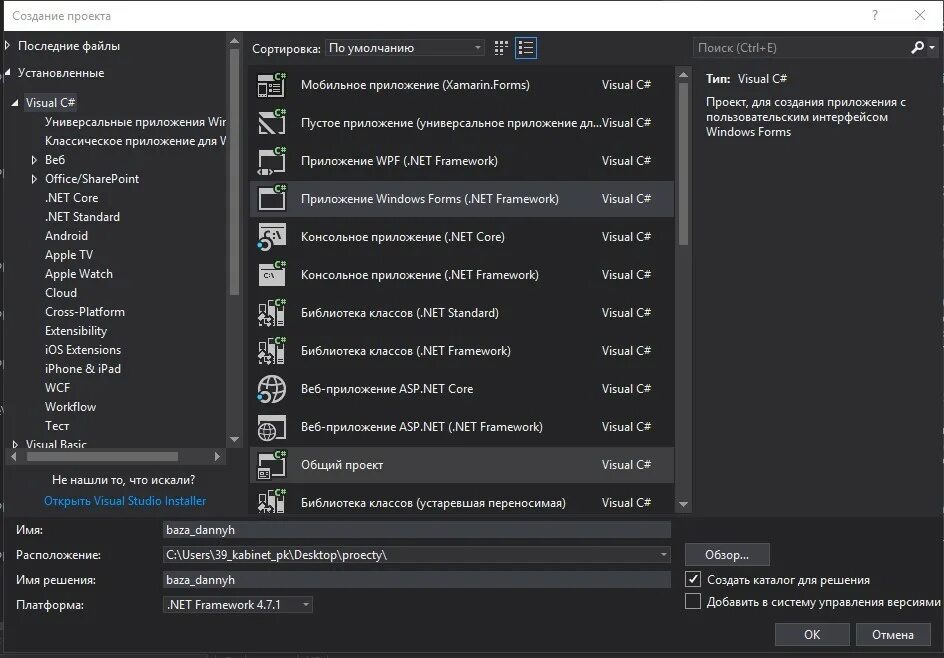Click the .NET Framework class library icon
Image resolution: width=944 pixels, height=658 pixels.
(x=272, y=350)
